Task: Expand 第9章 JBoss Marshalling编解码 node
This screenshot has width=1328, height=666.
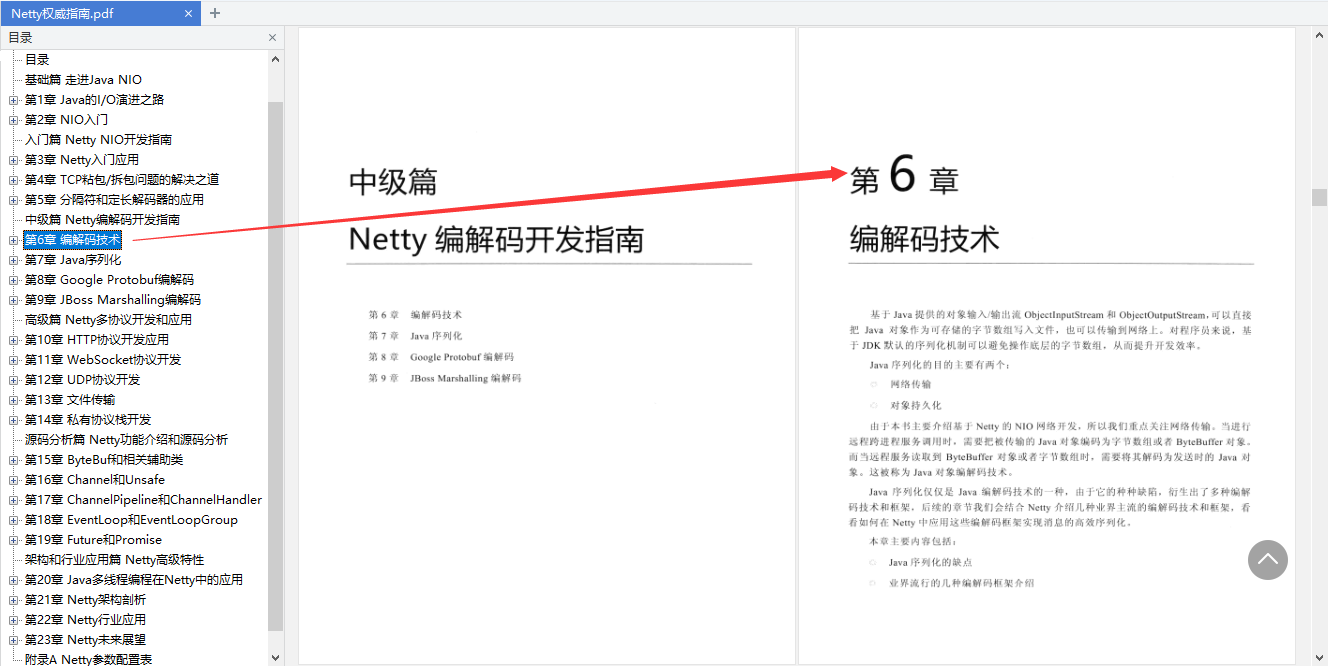Action: click(x=13, y=300)
